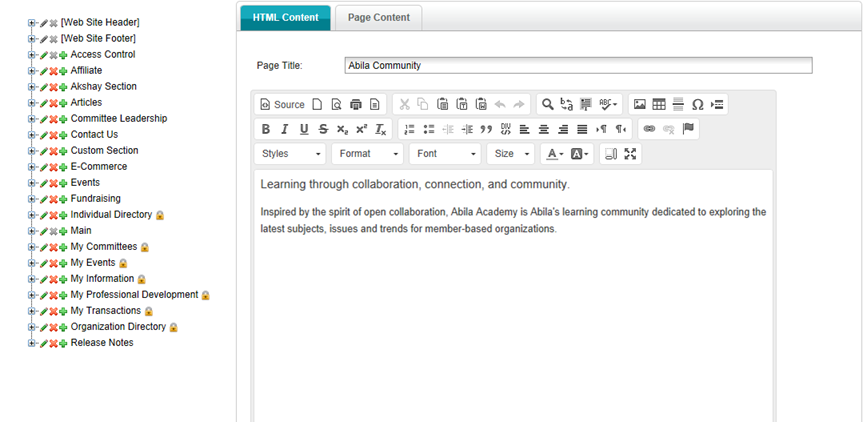Click the Insert Image icon
Viewport: 867px width, 422px height.
(640, 104)
